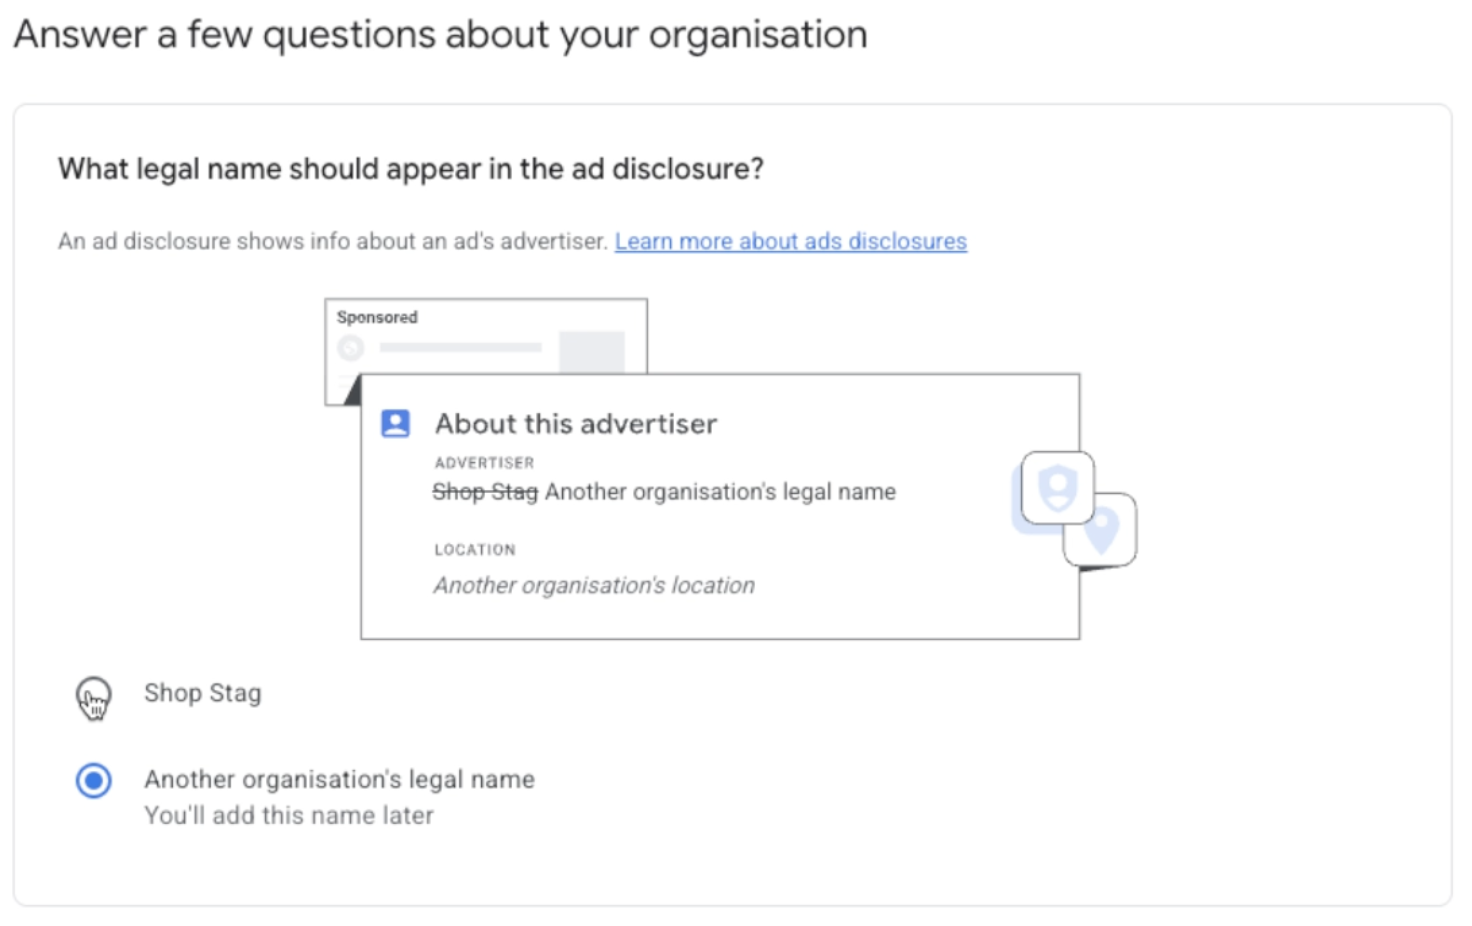The height and width of the screenshot is (926, 1472).
Task: Click the About this advertiser heading
Action: pos(576,423)
